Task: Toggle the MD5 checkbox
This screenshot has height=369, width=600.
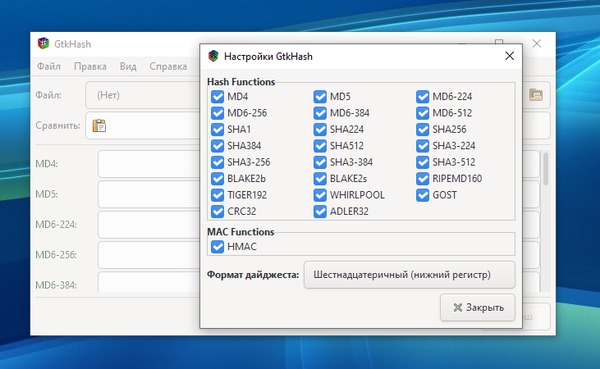Action: point(320,96)
